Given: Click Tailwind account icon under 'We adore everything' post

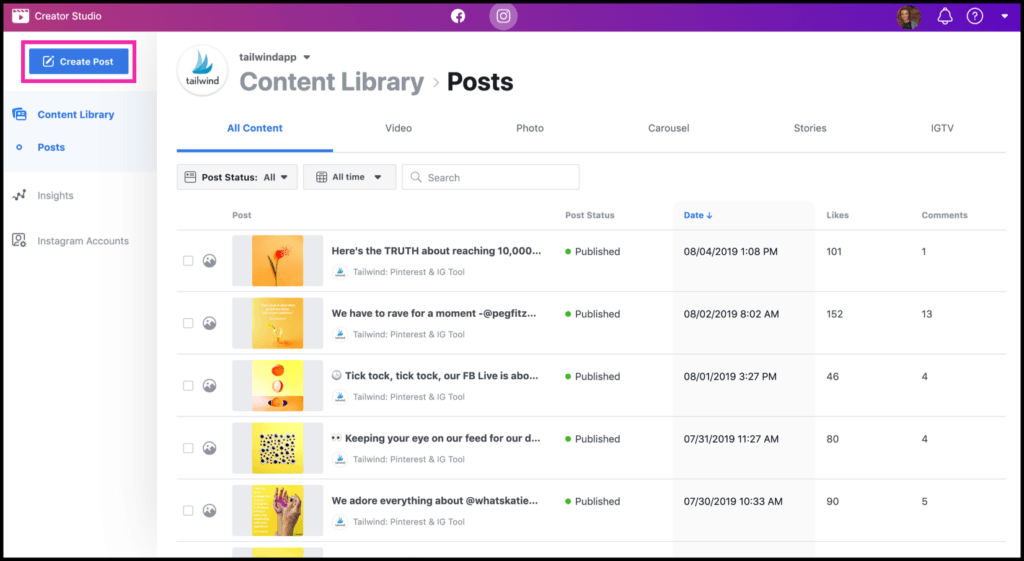Looking at the screenshot, I should click(x=340, y=522).
